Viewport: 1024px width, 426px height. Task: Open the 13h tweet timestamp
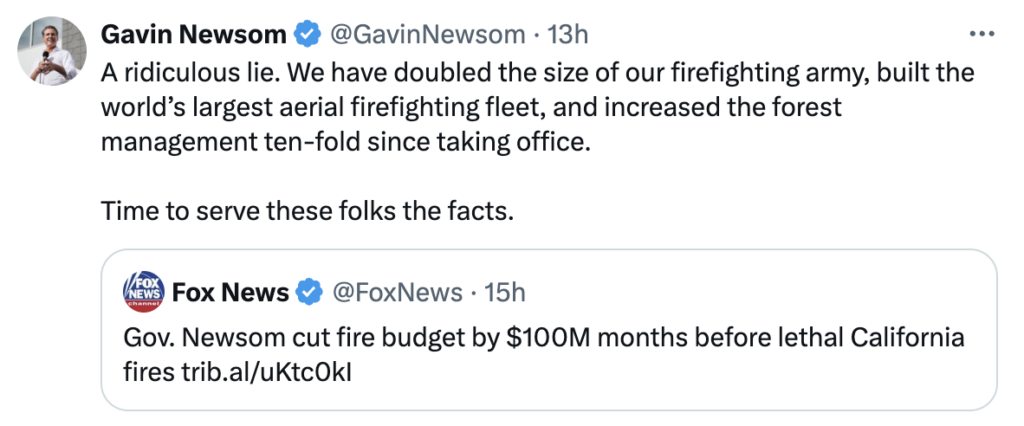tap(569, 35)
